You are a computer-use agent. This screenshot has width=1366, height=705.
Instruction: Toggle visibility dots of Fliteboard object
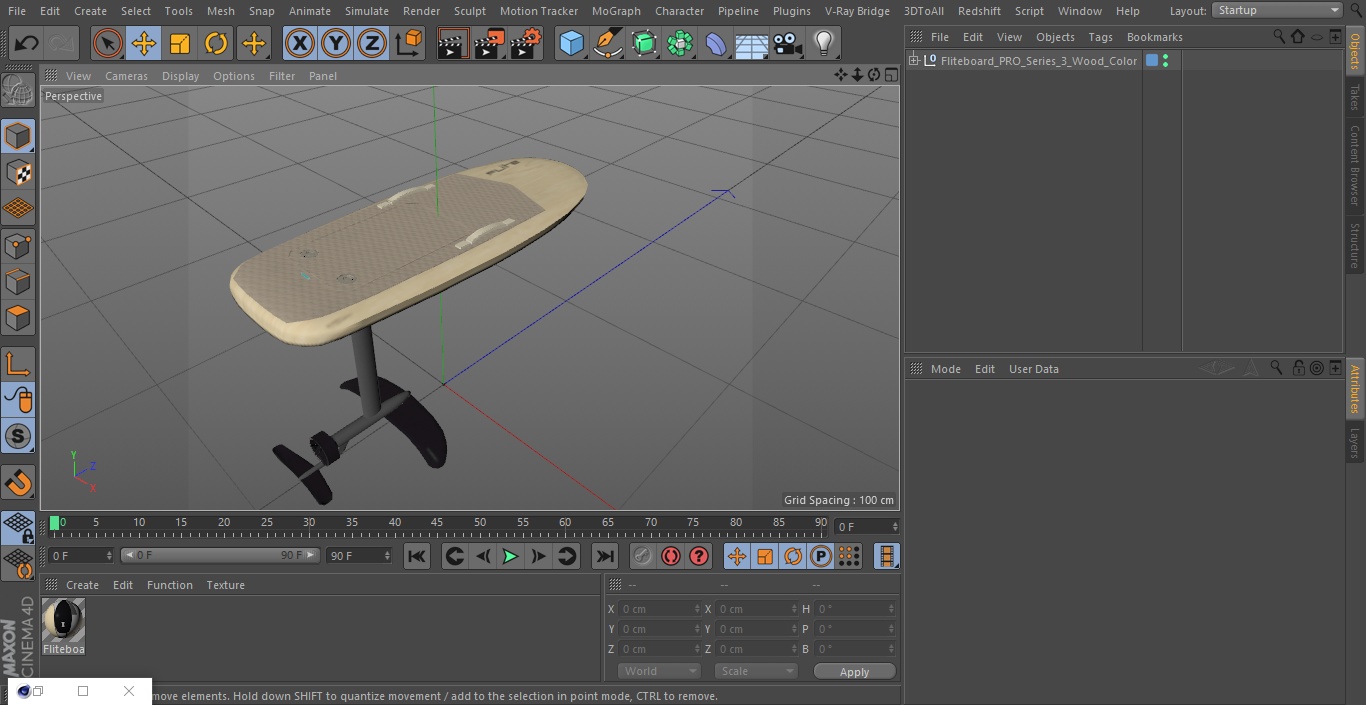click(x=1165, y=61)
